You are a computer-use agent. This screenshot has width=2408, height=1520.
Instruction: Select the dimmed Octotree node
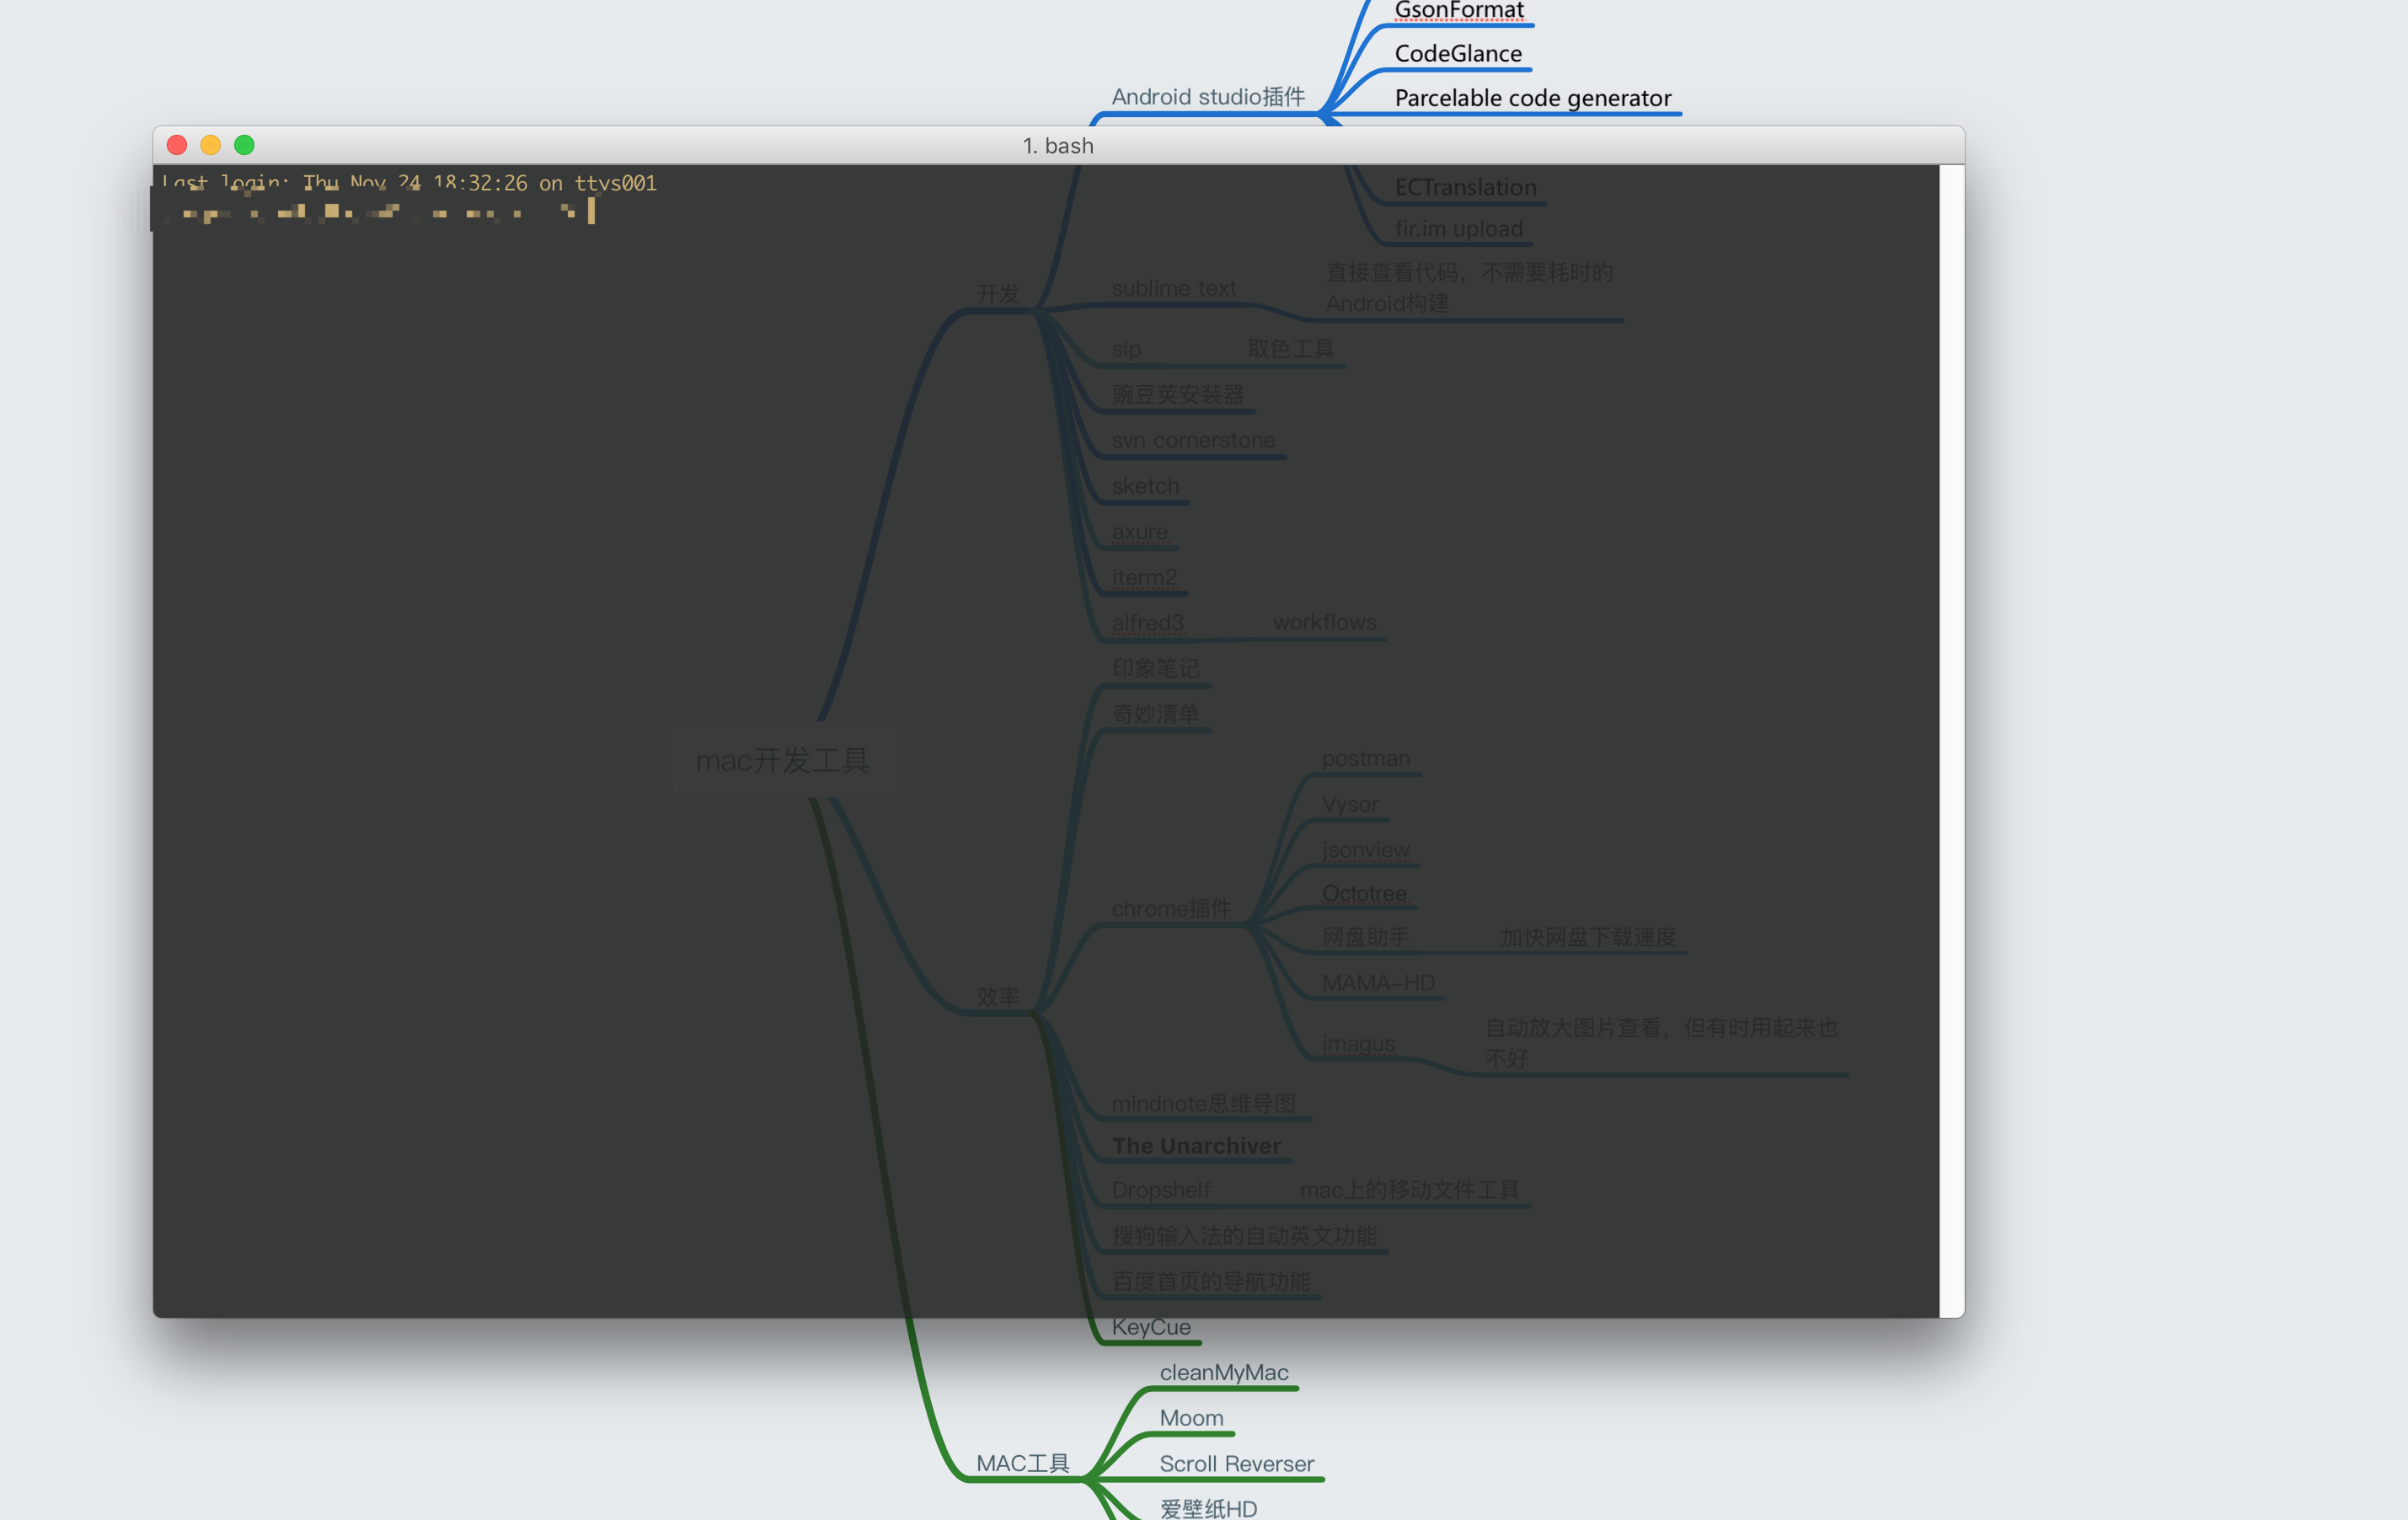tap(1364, 894)
